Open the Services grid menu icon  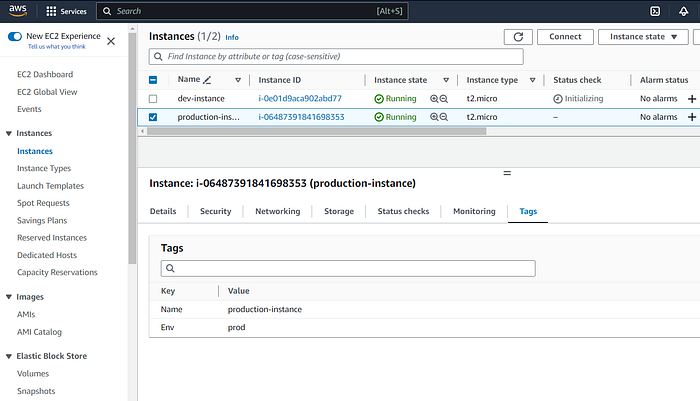click(51, 11)
